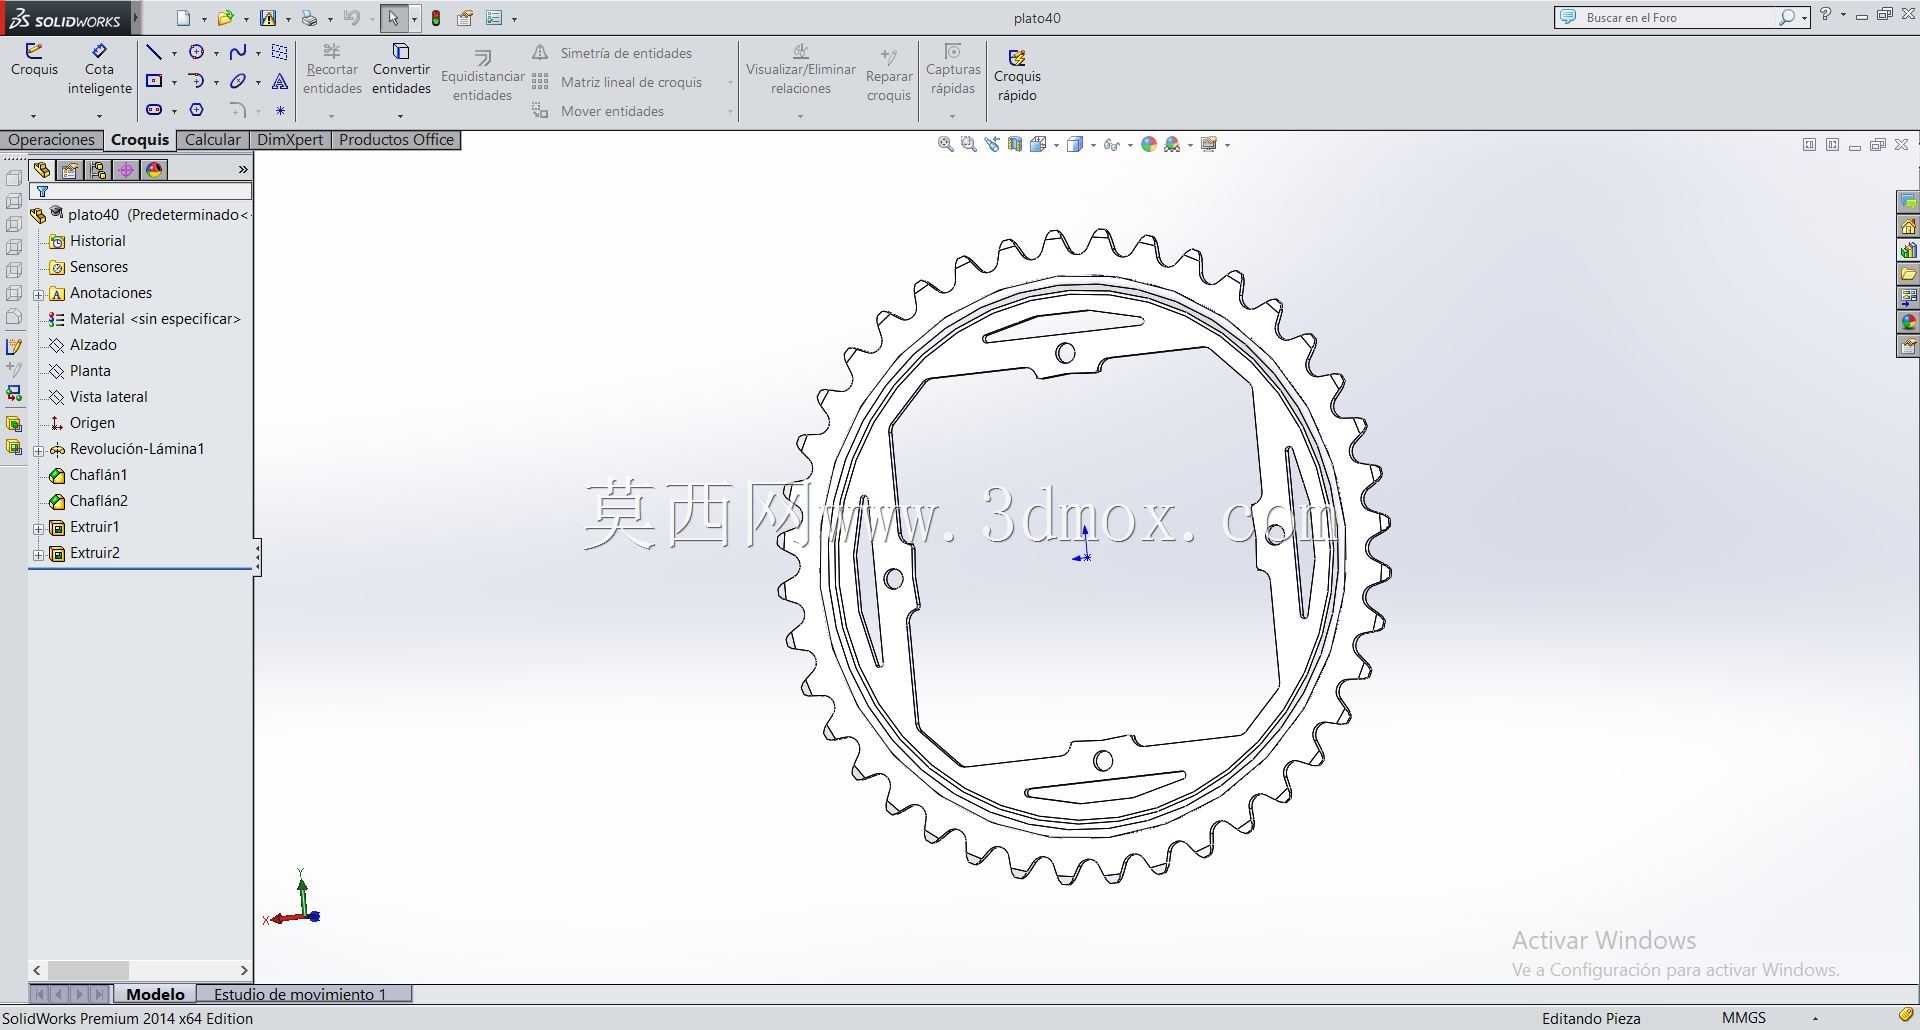Open the DisplayManager tab icon

154,170
